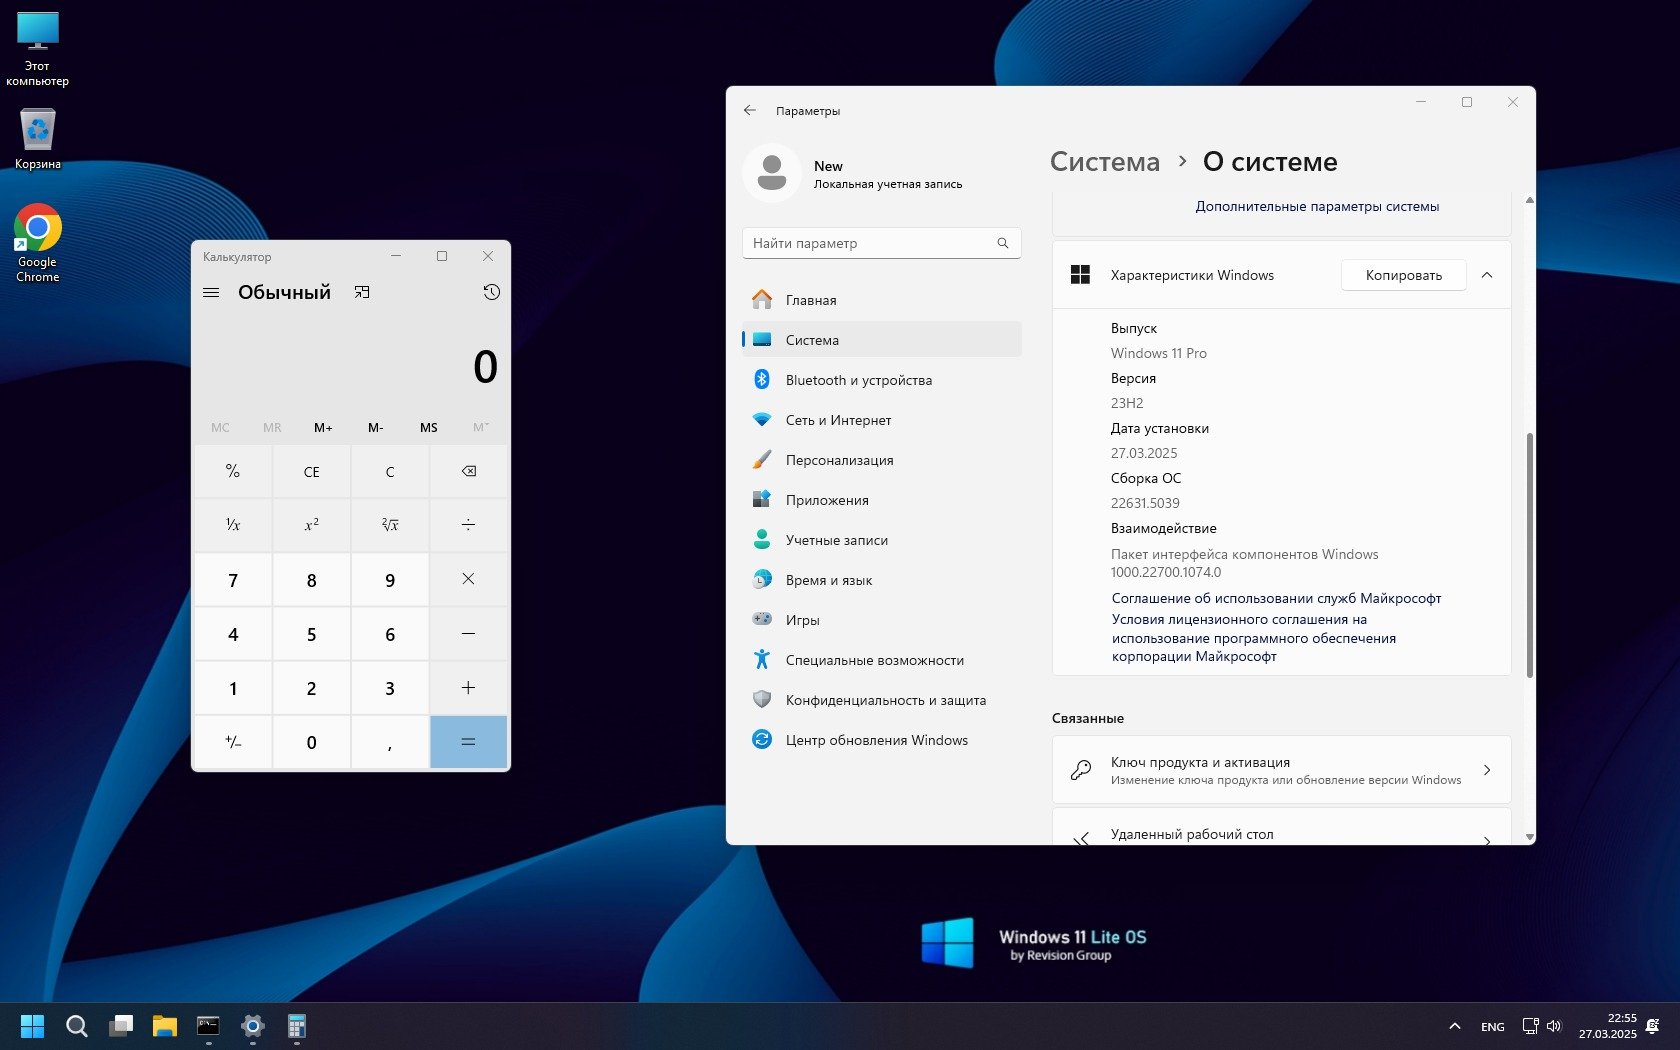
Task: Toggle calculator keep-on-top mode icon
Action: (x=362, y=292)
